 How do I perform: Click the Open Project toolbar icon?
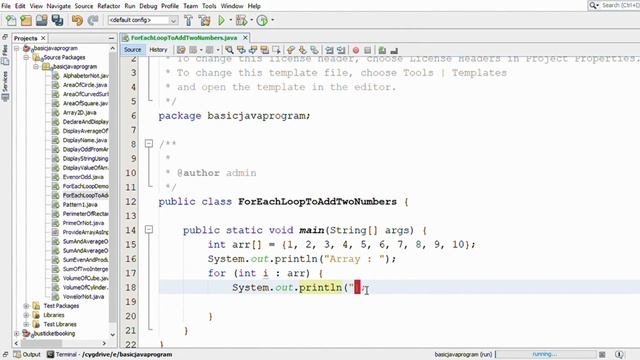tap(41, 20)
